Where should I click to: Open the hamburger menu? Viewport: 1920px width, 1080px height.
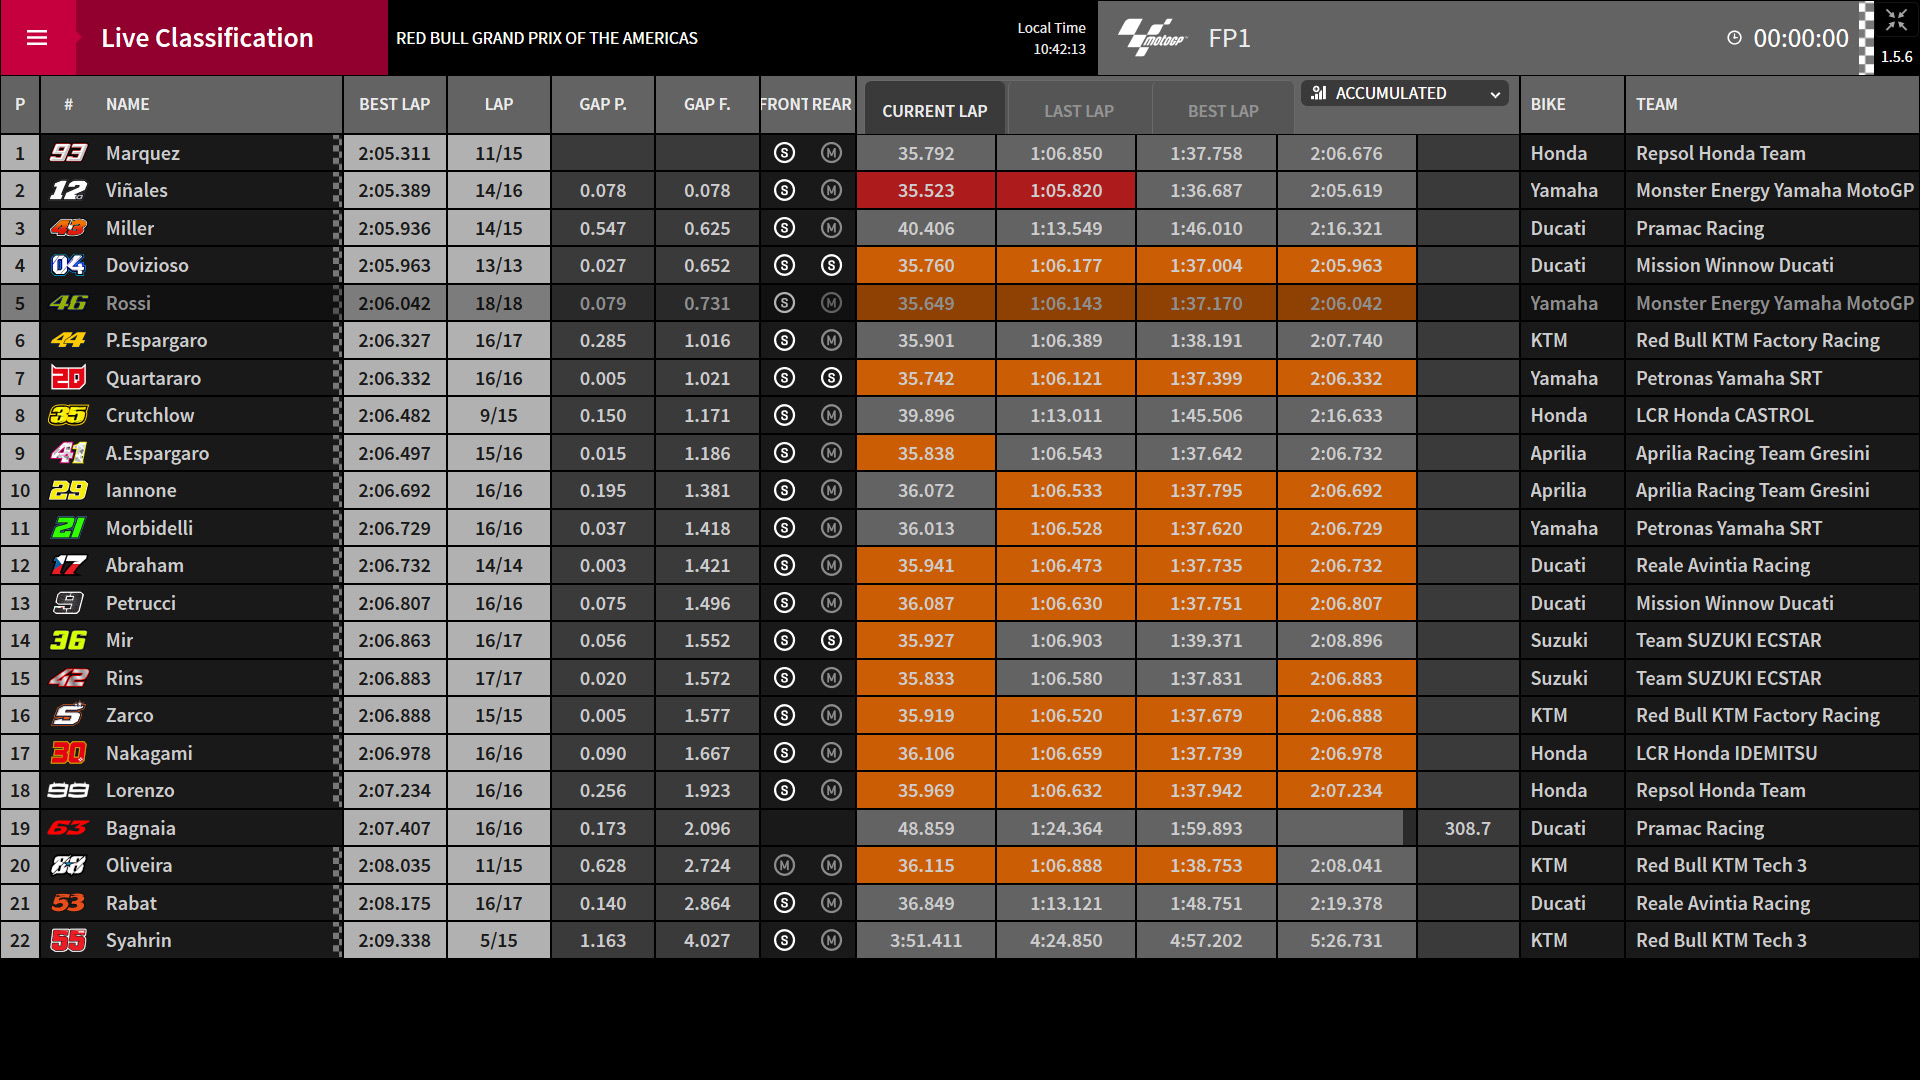pyautogui.click(x=37, y=38)
